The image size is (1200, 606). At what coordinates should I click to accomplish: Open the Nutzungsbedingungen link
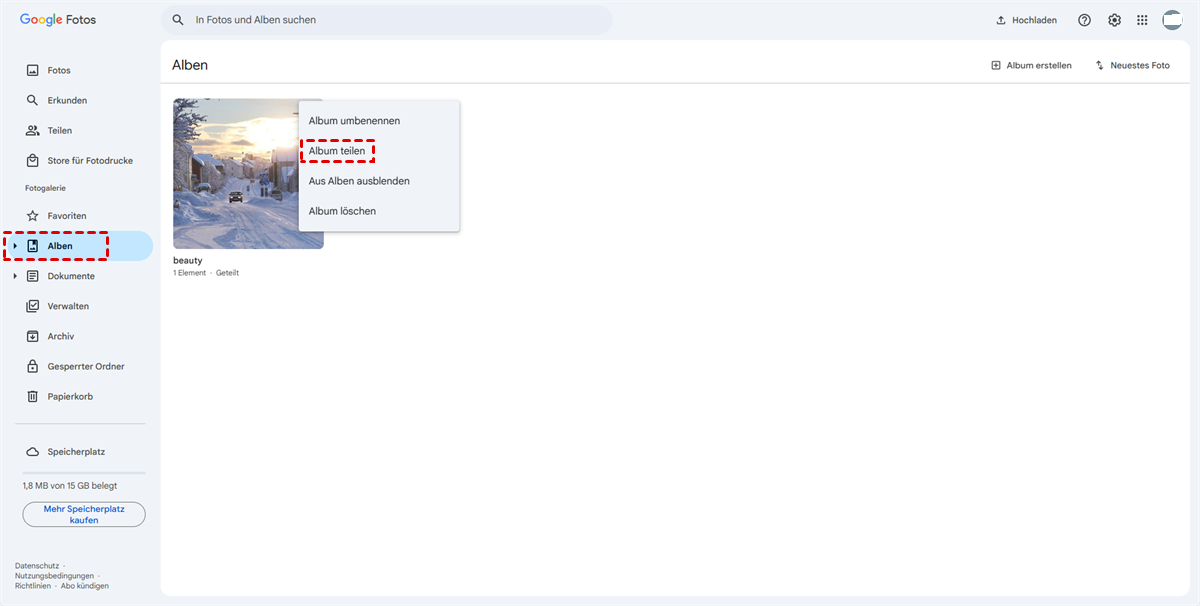click(54, 576)
